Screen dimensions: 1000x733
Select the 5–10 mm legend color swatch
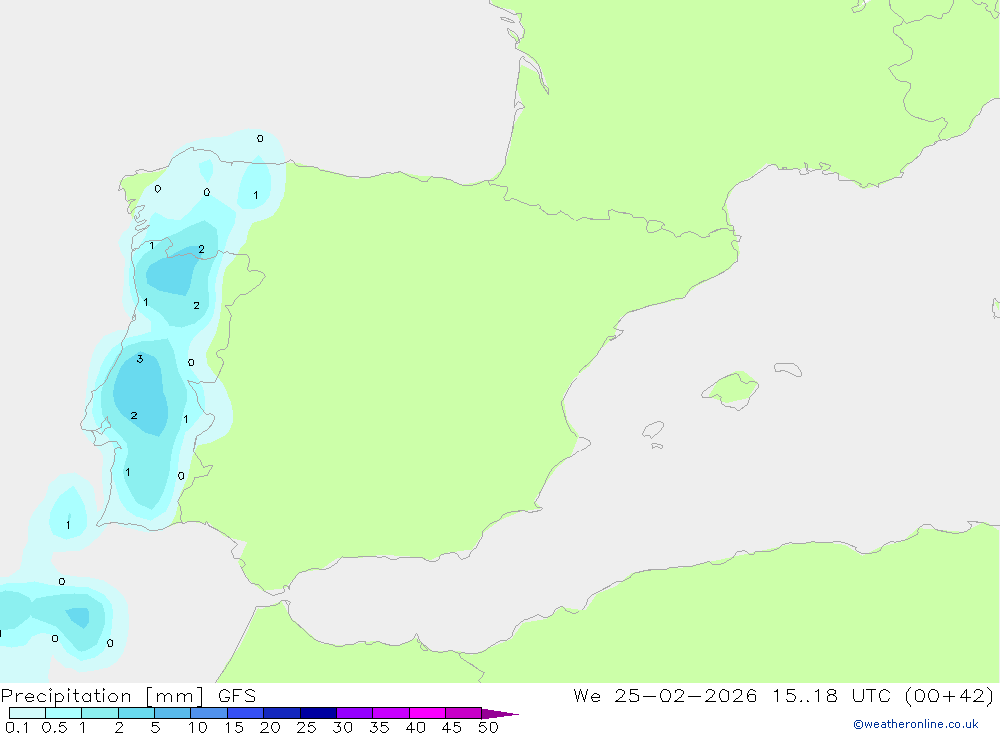point(173,713)
